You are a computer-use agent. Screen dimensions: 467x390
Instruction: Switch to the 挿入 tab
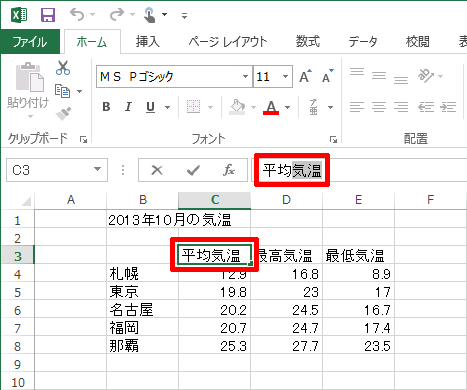click(x=148, y=42)
